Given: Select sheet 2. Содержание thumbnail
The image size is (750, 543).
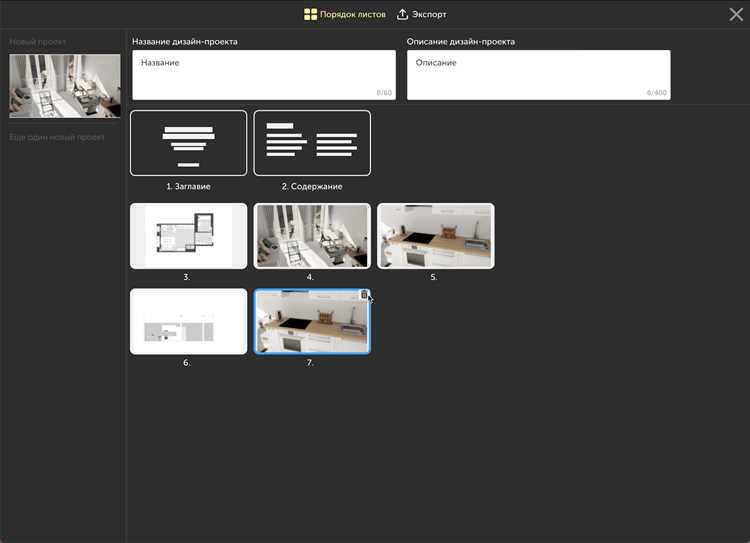Looking at the screenshot, I should pyautogui.click(x=312, y=143).
